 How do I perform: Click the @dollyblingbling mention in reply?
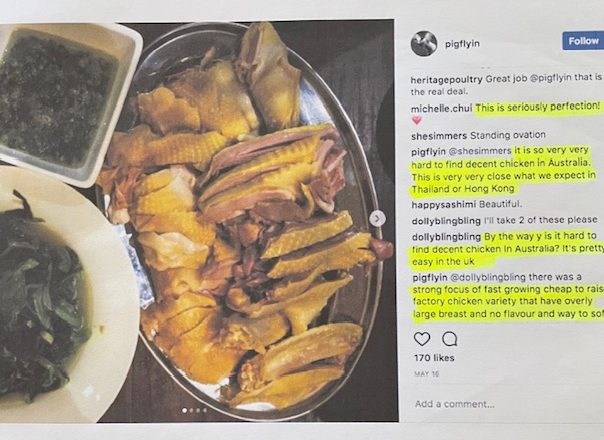[487, 277]
